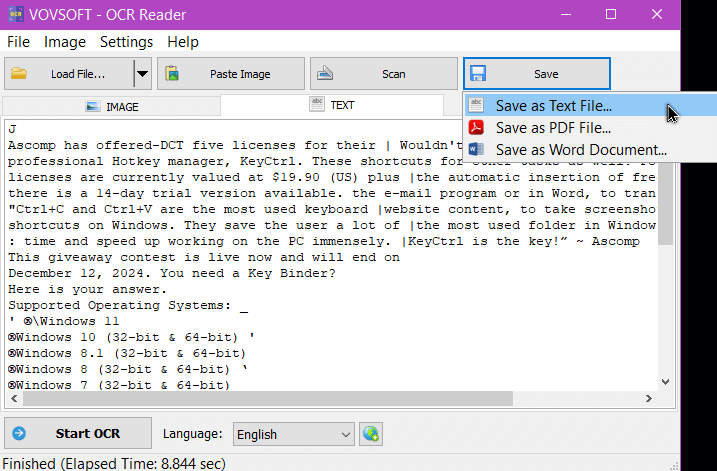
Task: Click the Paste Image button
Action: click(x=231, y=74)
